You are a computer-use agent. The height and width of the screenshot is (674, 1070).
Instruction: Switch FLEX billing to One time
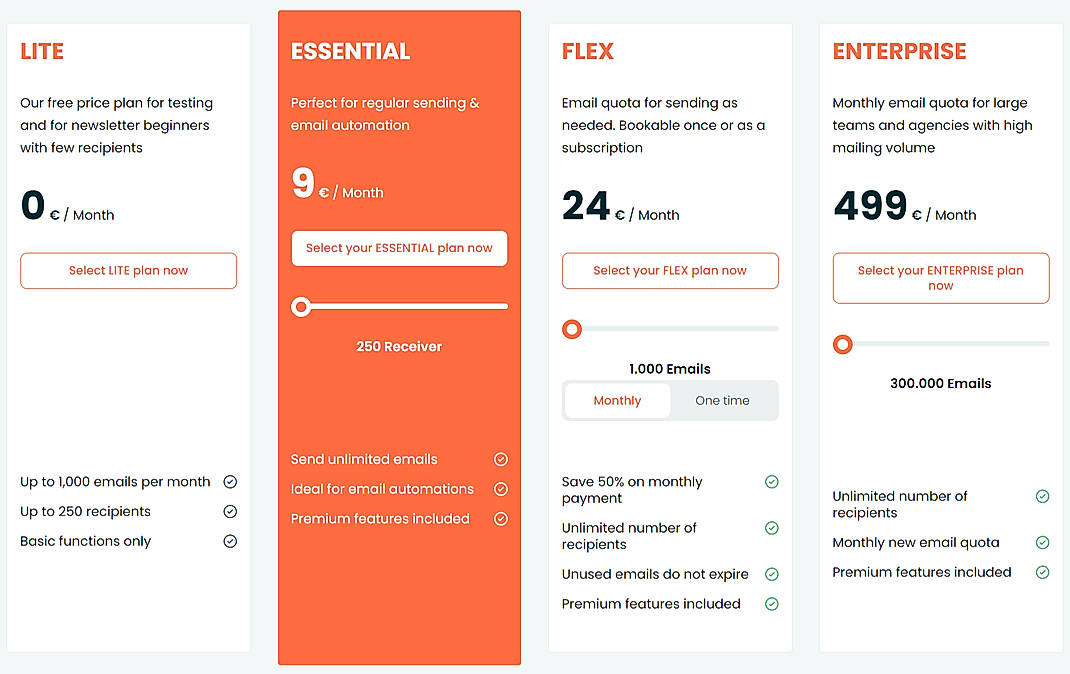coord(722,400)
